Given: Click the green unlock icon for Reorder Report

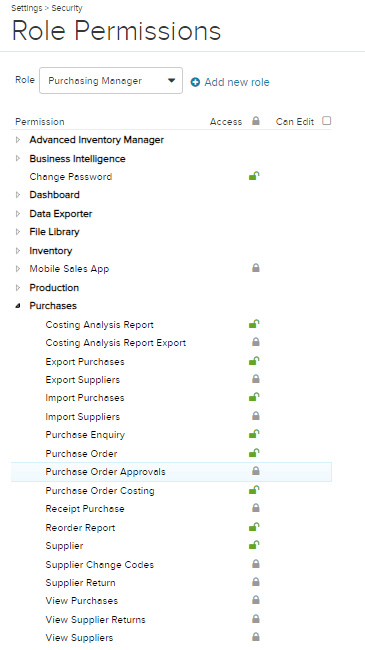Looking at the screenshot, I should (x=254, y=527).
